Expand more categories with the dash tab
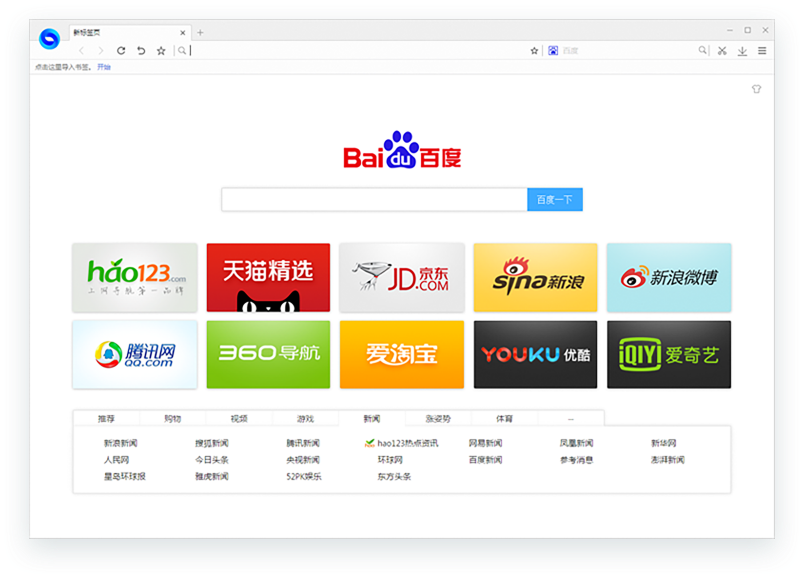Image resolution: width=805 pixels, height=579 pixels. [570, 419]
